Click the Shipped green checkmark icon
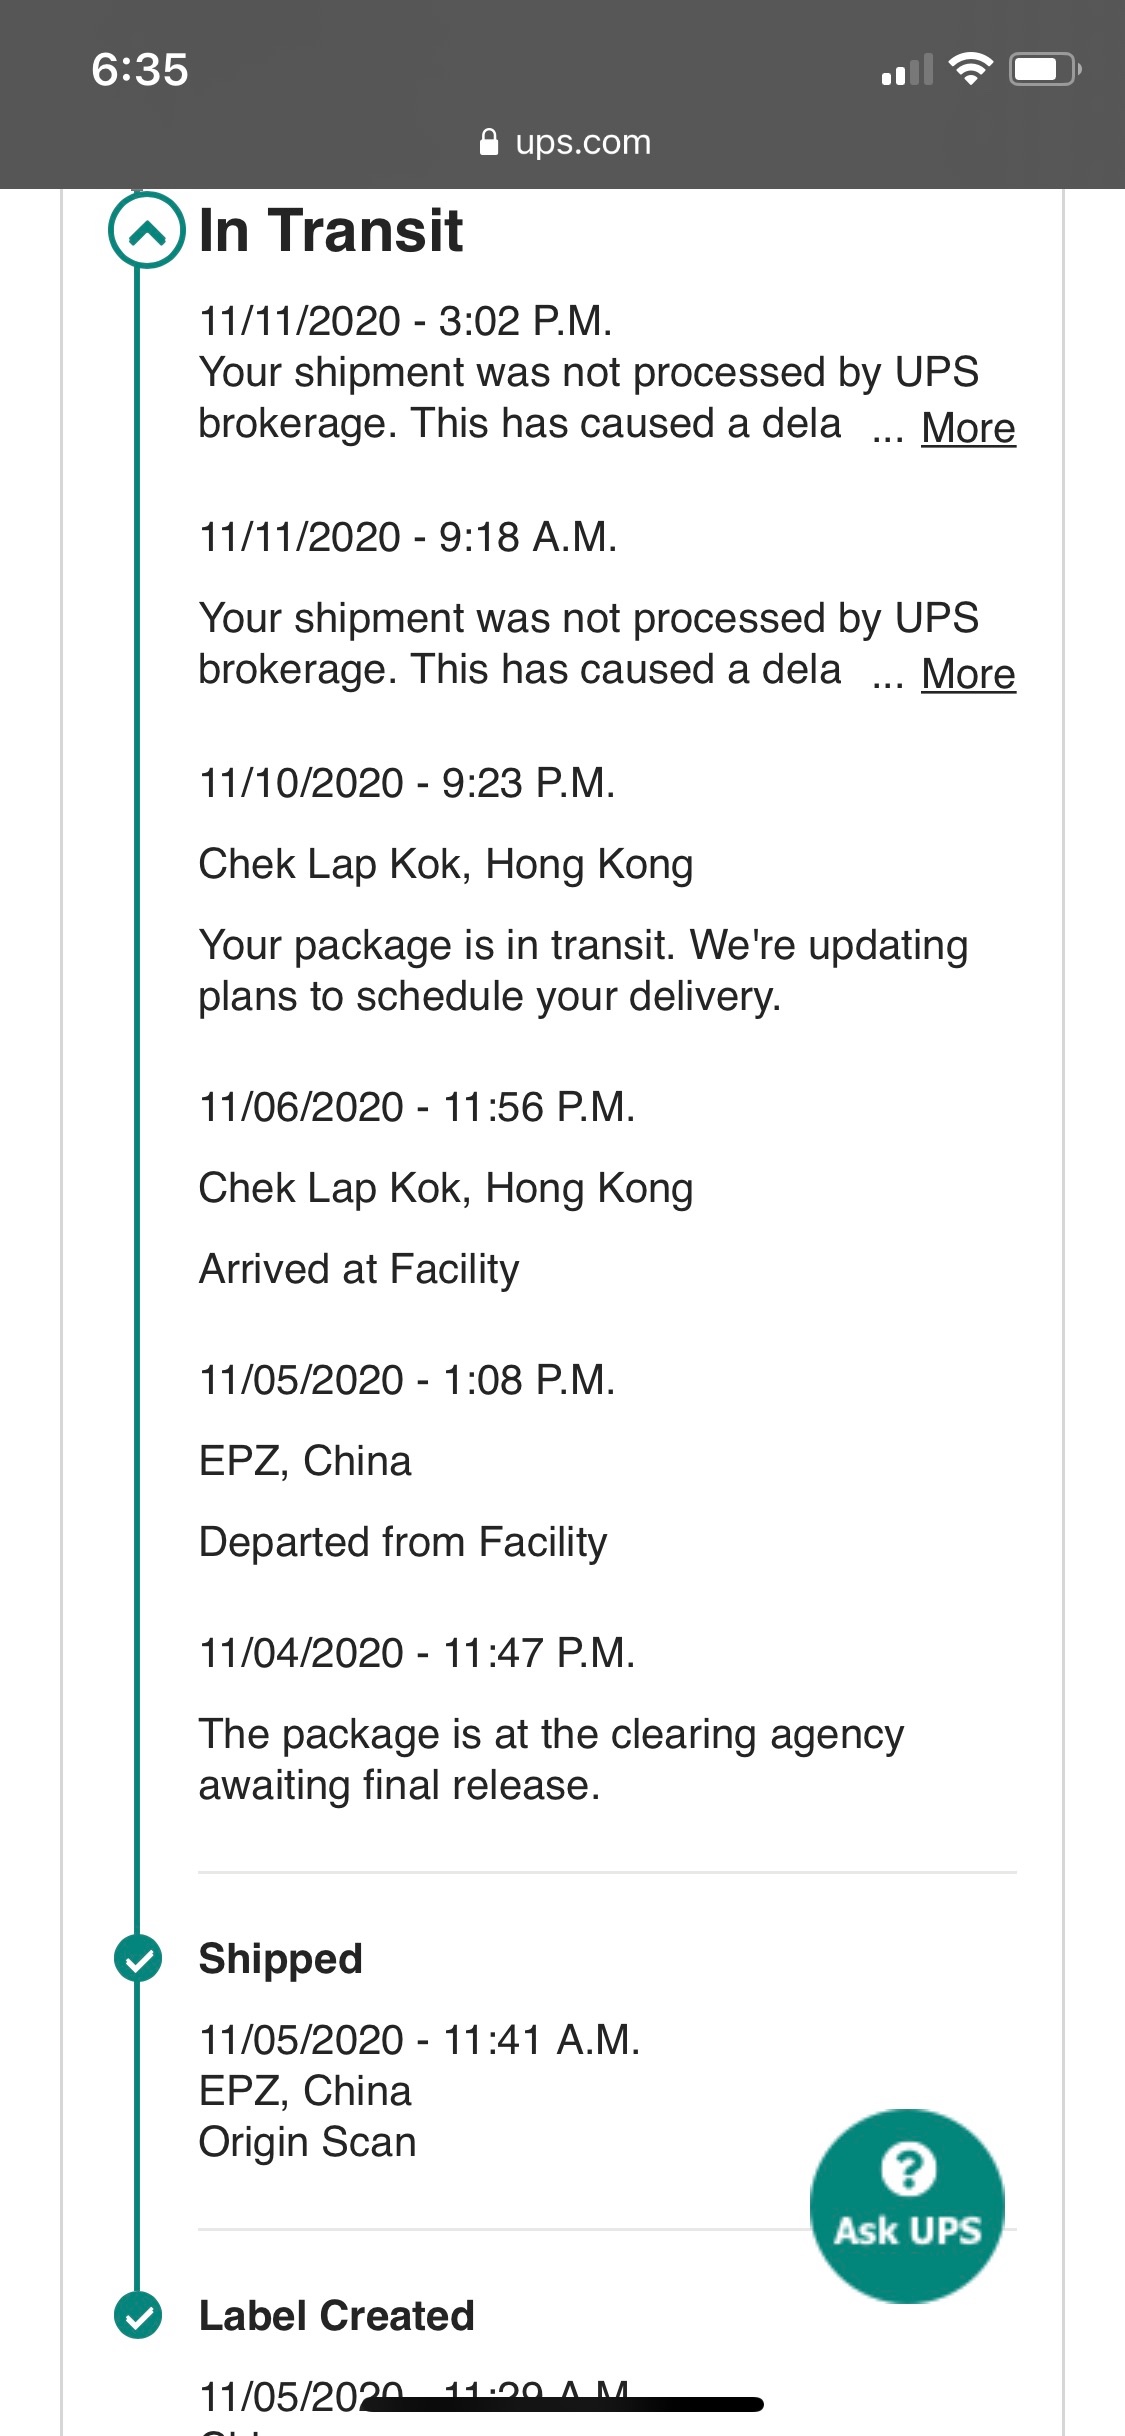Viewport: 1125px width, 2436px height. coord(138,1958)
